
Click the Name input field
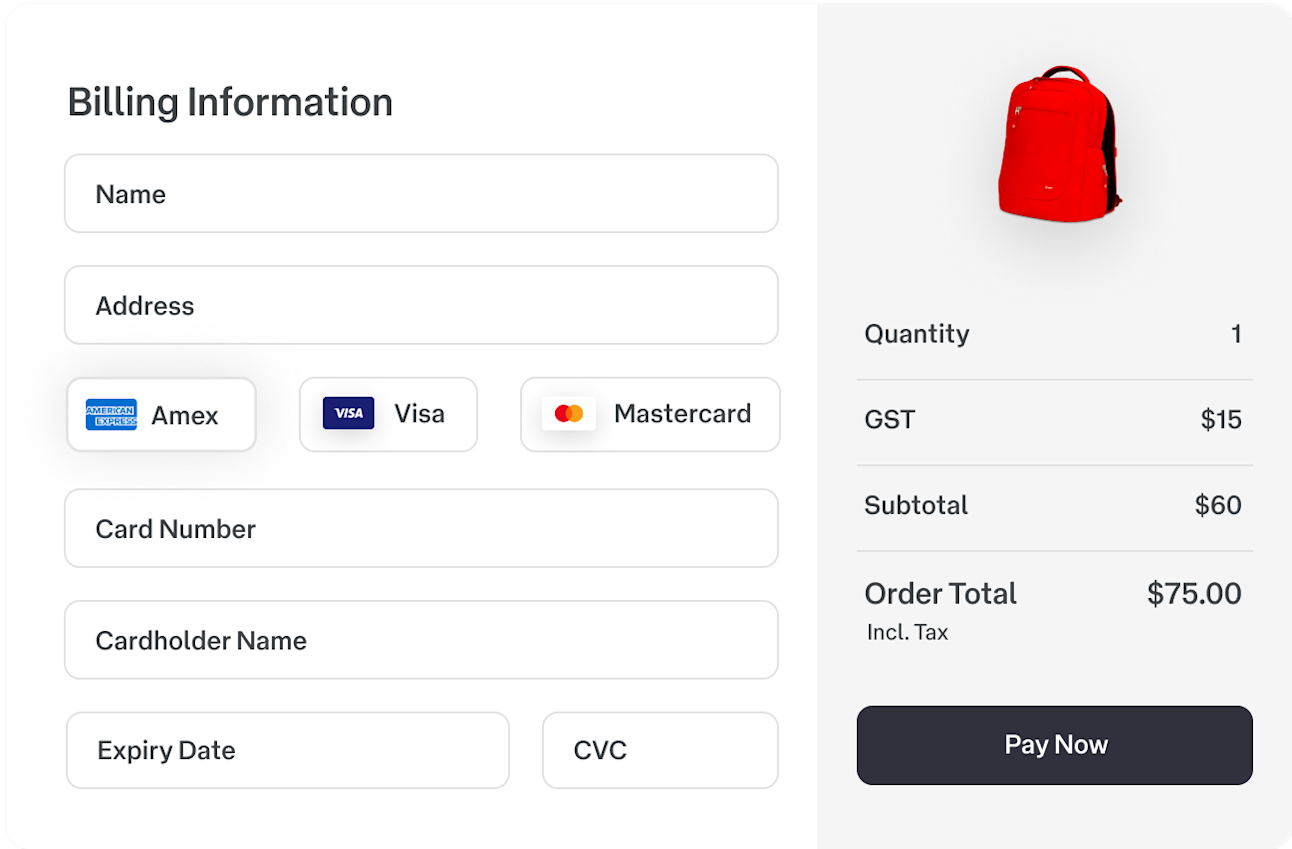tap(421, 193)
